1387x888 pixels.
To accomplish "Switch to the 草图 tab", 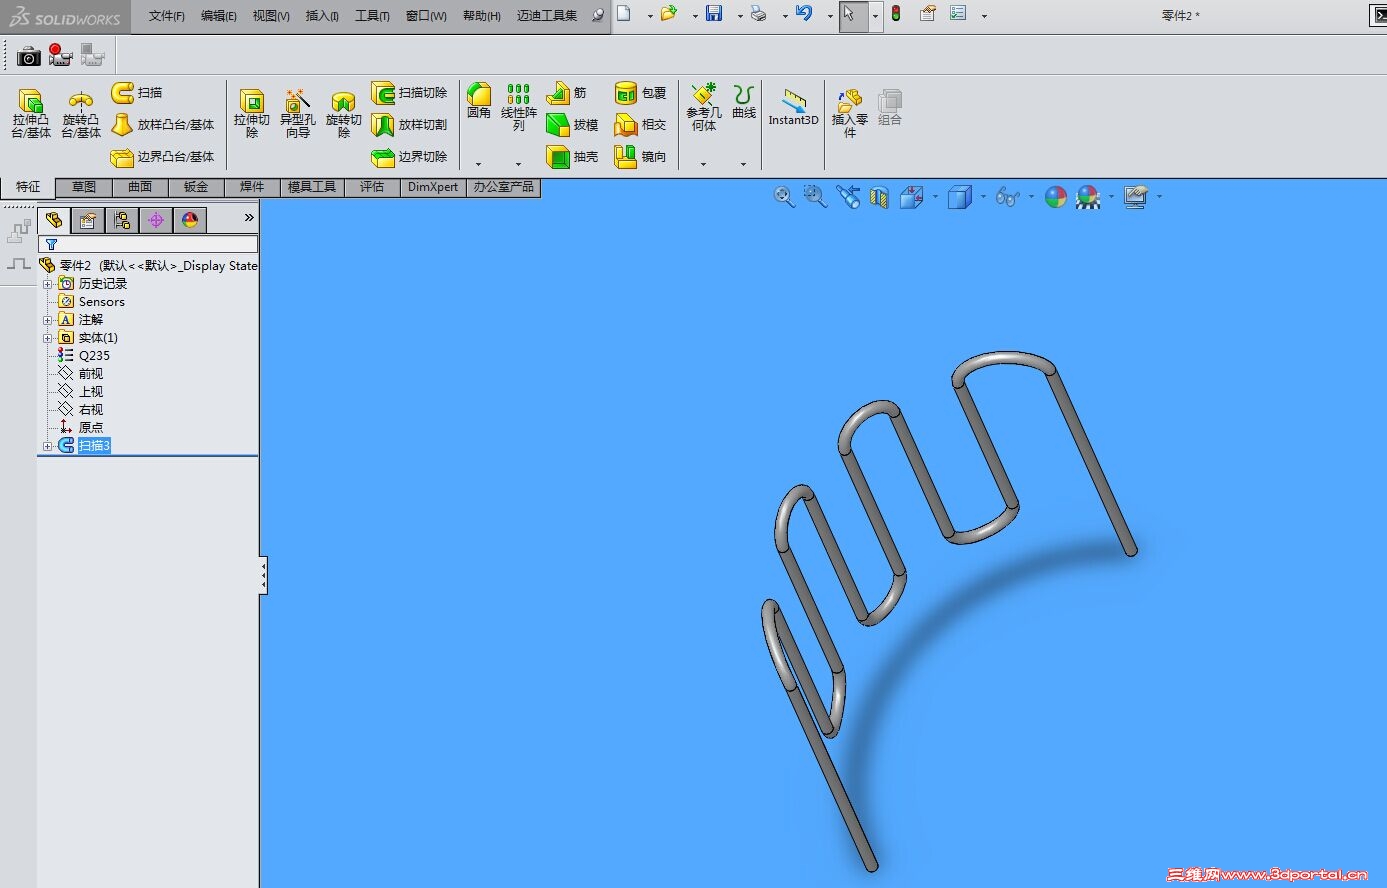I will (x=84, y=187).
